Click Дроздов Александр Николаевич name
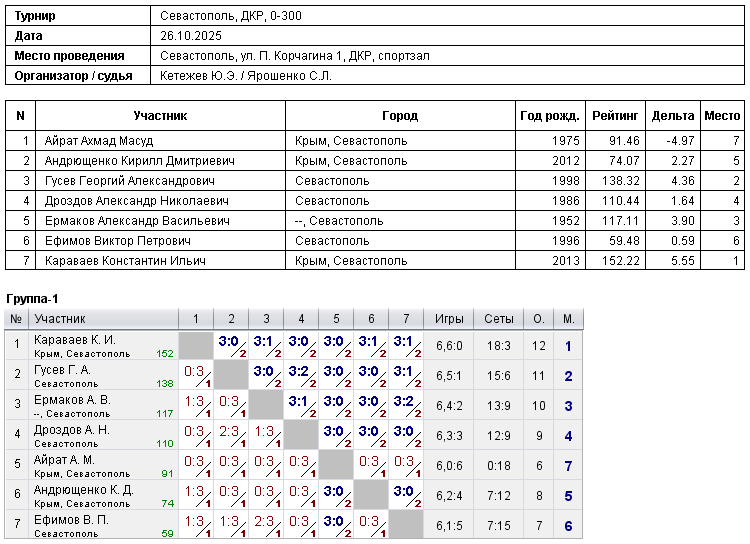 131,201
